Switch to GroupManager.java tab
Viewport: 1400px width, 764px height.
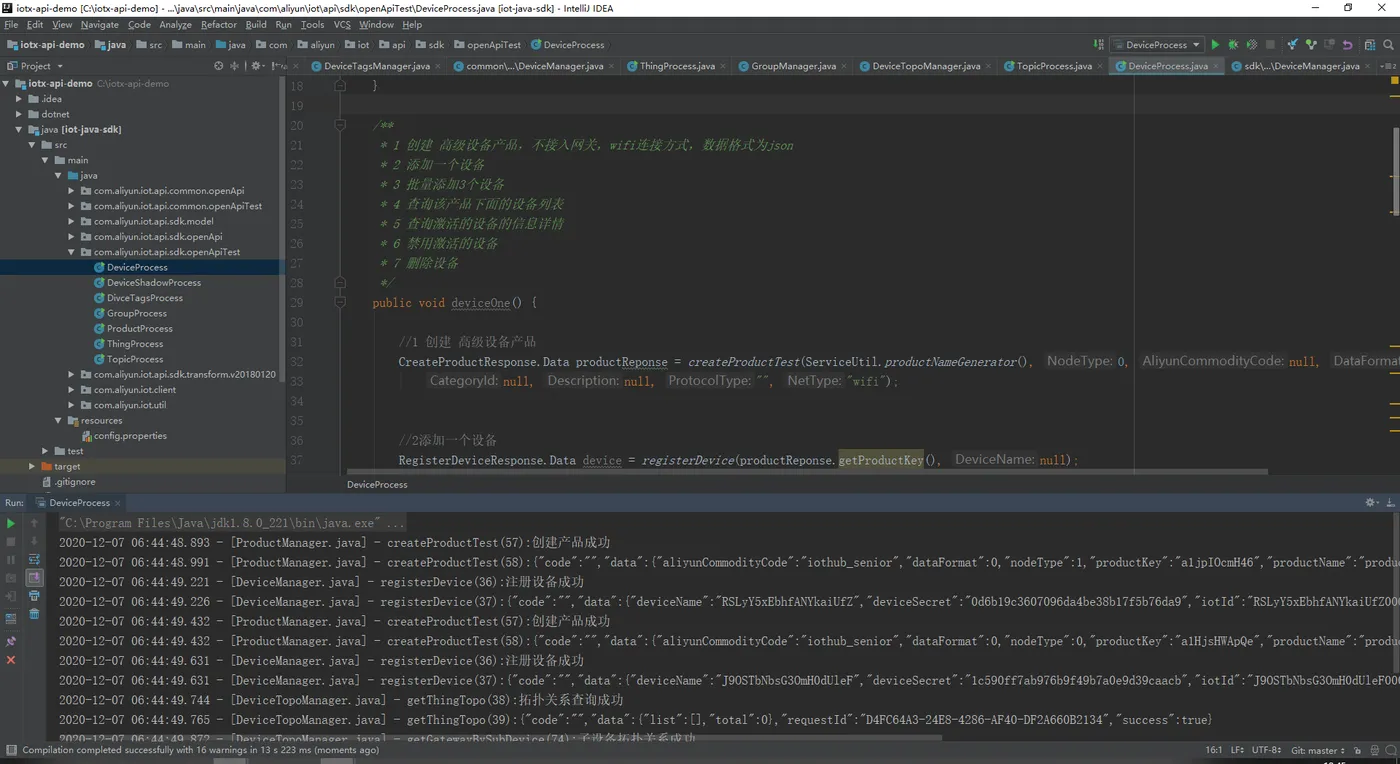(x=794, y=66)
